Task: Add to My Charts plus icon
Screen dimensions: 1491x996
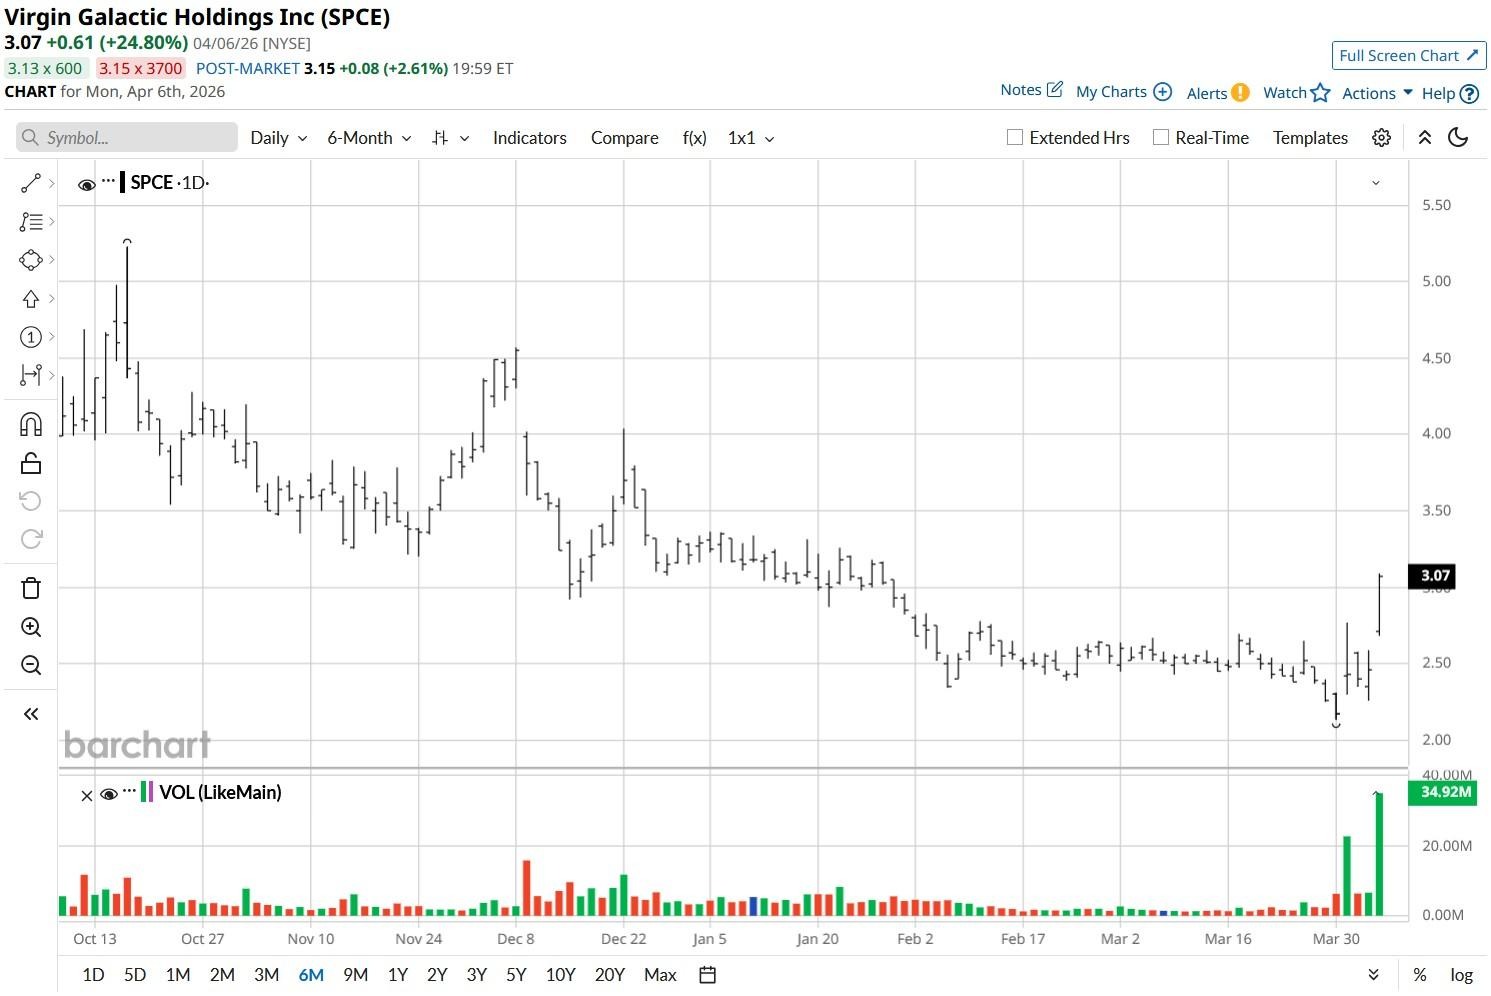Action: pyautogui.click(x=1162, y=92)
